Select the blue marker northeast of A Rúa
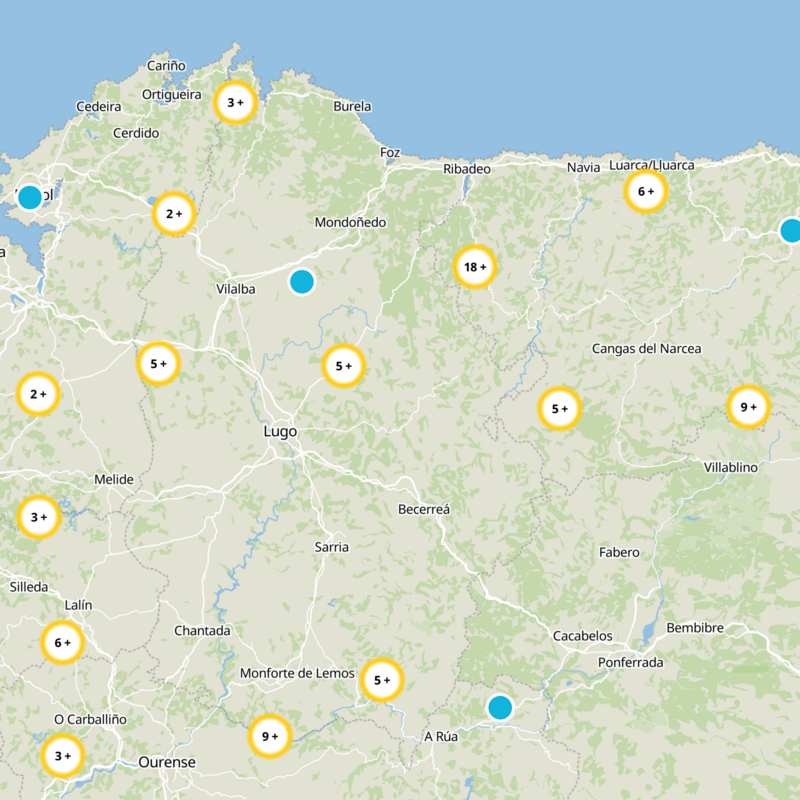This screenshot has height=800, width=800. pyautogui.click(x=500, y=708)
